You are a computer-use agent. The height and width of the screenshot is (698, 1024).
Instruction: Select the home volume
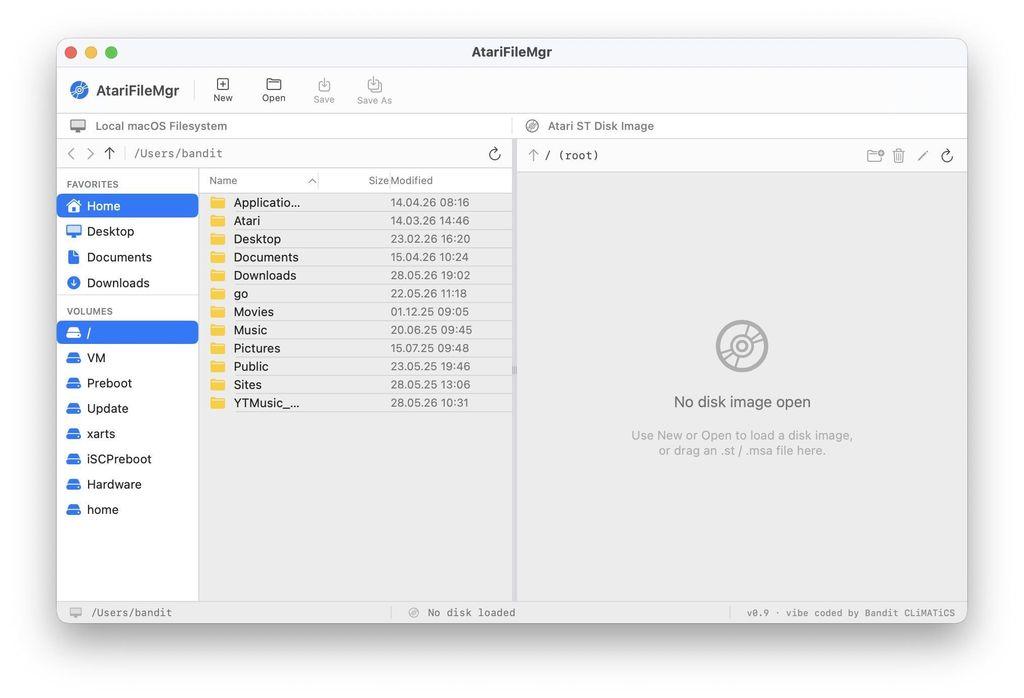click(127, 510)
